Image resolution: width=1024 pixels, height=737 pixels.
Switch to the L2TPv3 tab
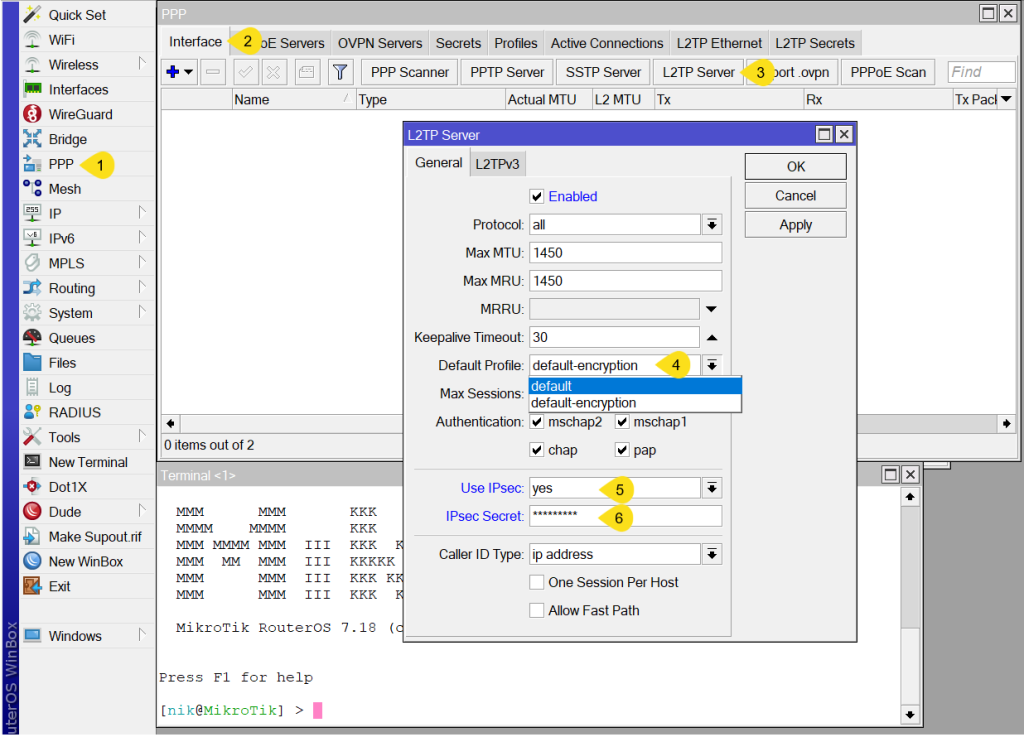[497, 164]
